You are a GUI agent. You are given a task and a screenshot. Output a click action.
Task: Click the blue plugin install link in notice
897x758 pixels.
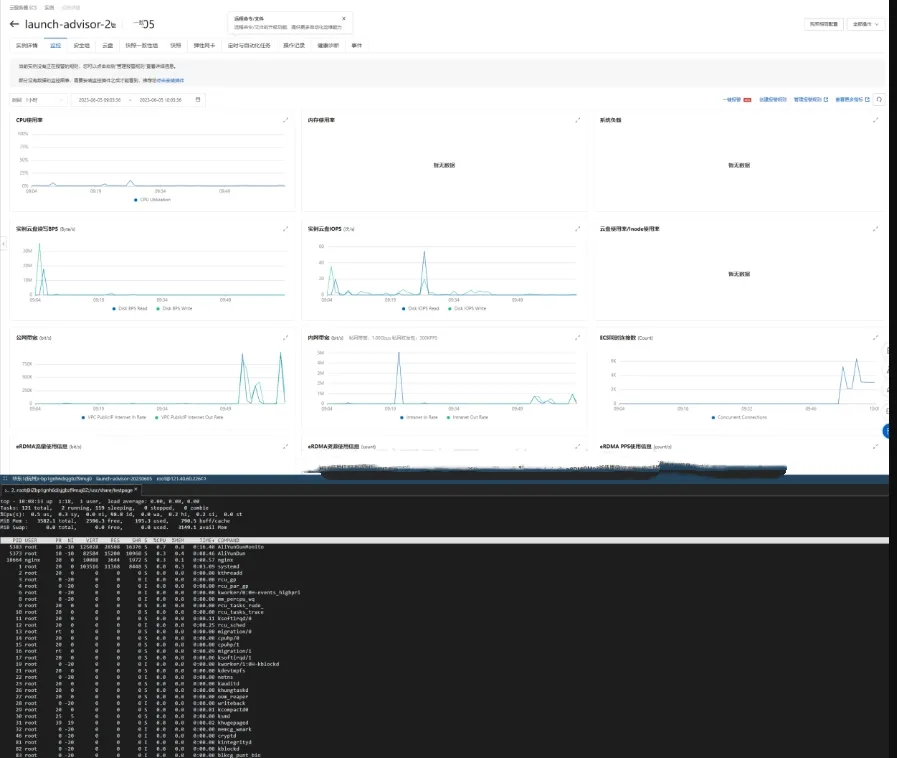point(170,80)
